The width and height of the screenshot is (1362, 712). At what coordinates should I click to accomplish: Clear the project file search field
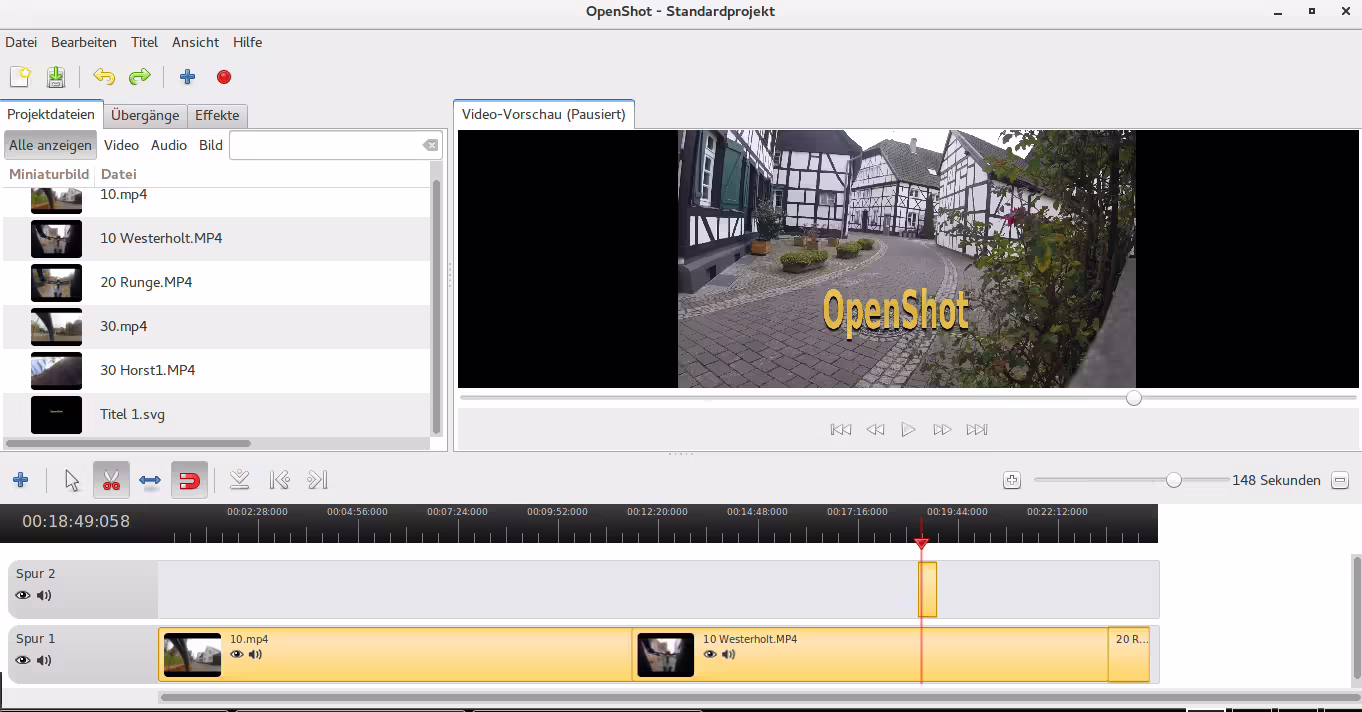tap(430, 145)
